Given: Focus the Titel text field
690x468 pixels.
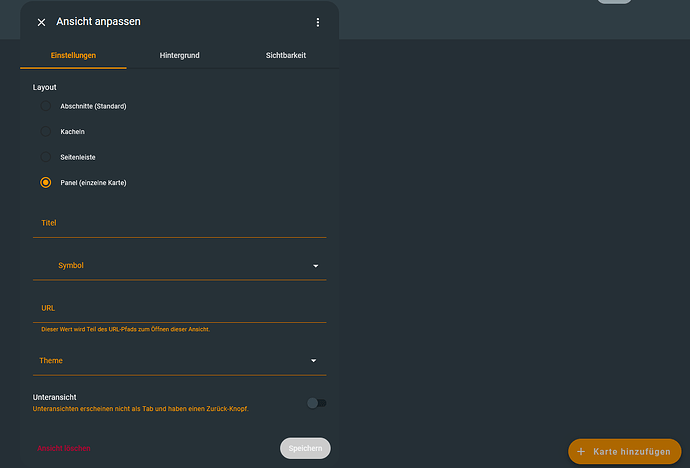Looking at the screenshot, I should pos(179,223).
